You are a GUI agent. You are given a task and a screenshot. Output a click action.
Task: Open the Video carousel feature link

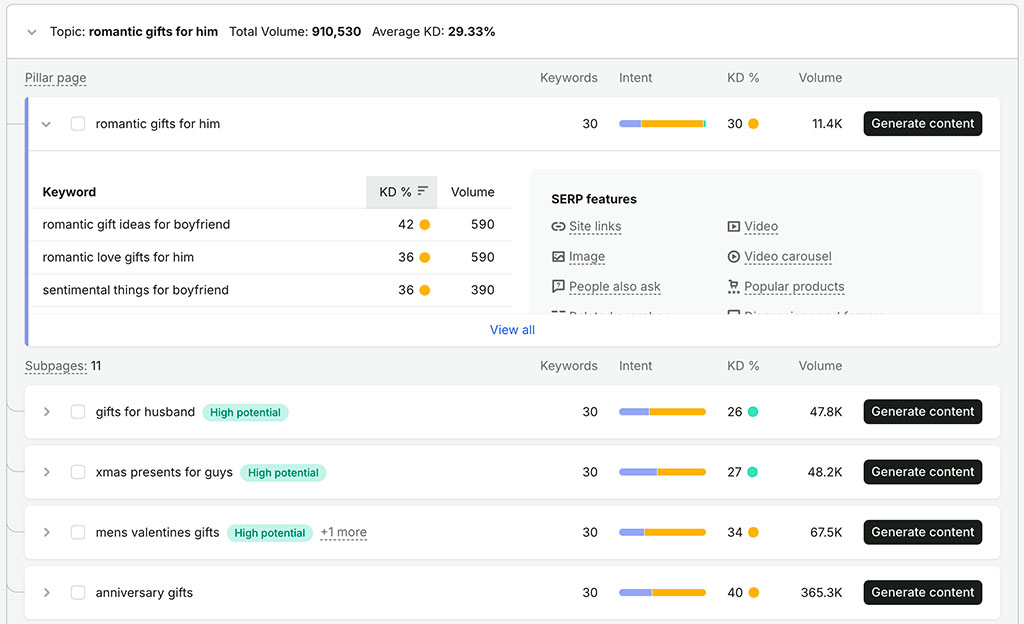(788, 257)
